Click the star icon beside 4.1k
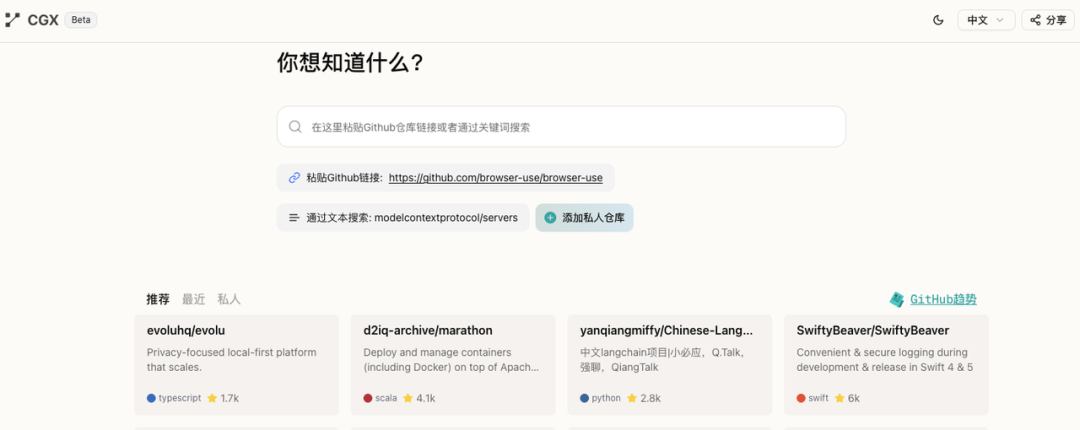Screen dimensions: 1080x430 (408, 398)
